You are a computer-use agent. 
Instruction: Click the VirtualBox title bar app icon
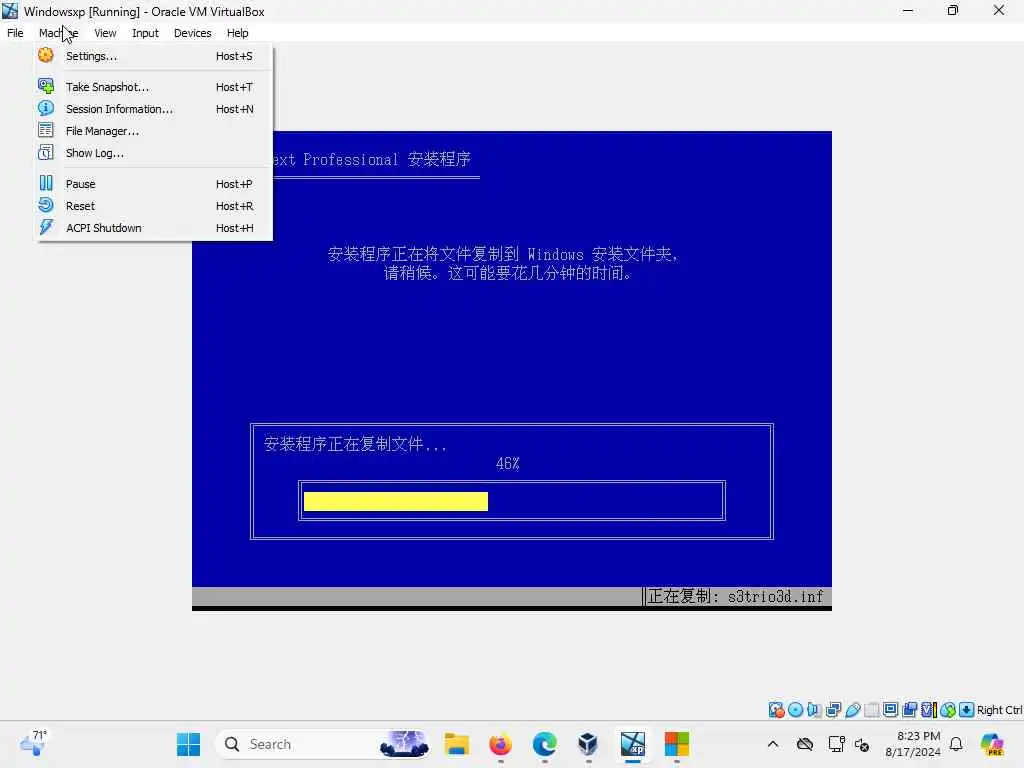[10, 11]
